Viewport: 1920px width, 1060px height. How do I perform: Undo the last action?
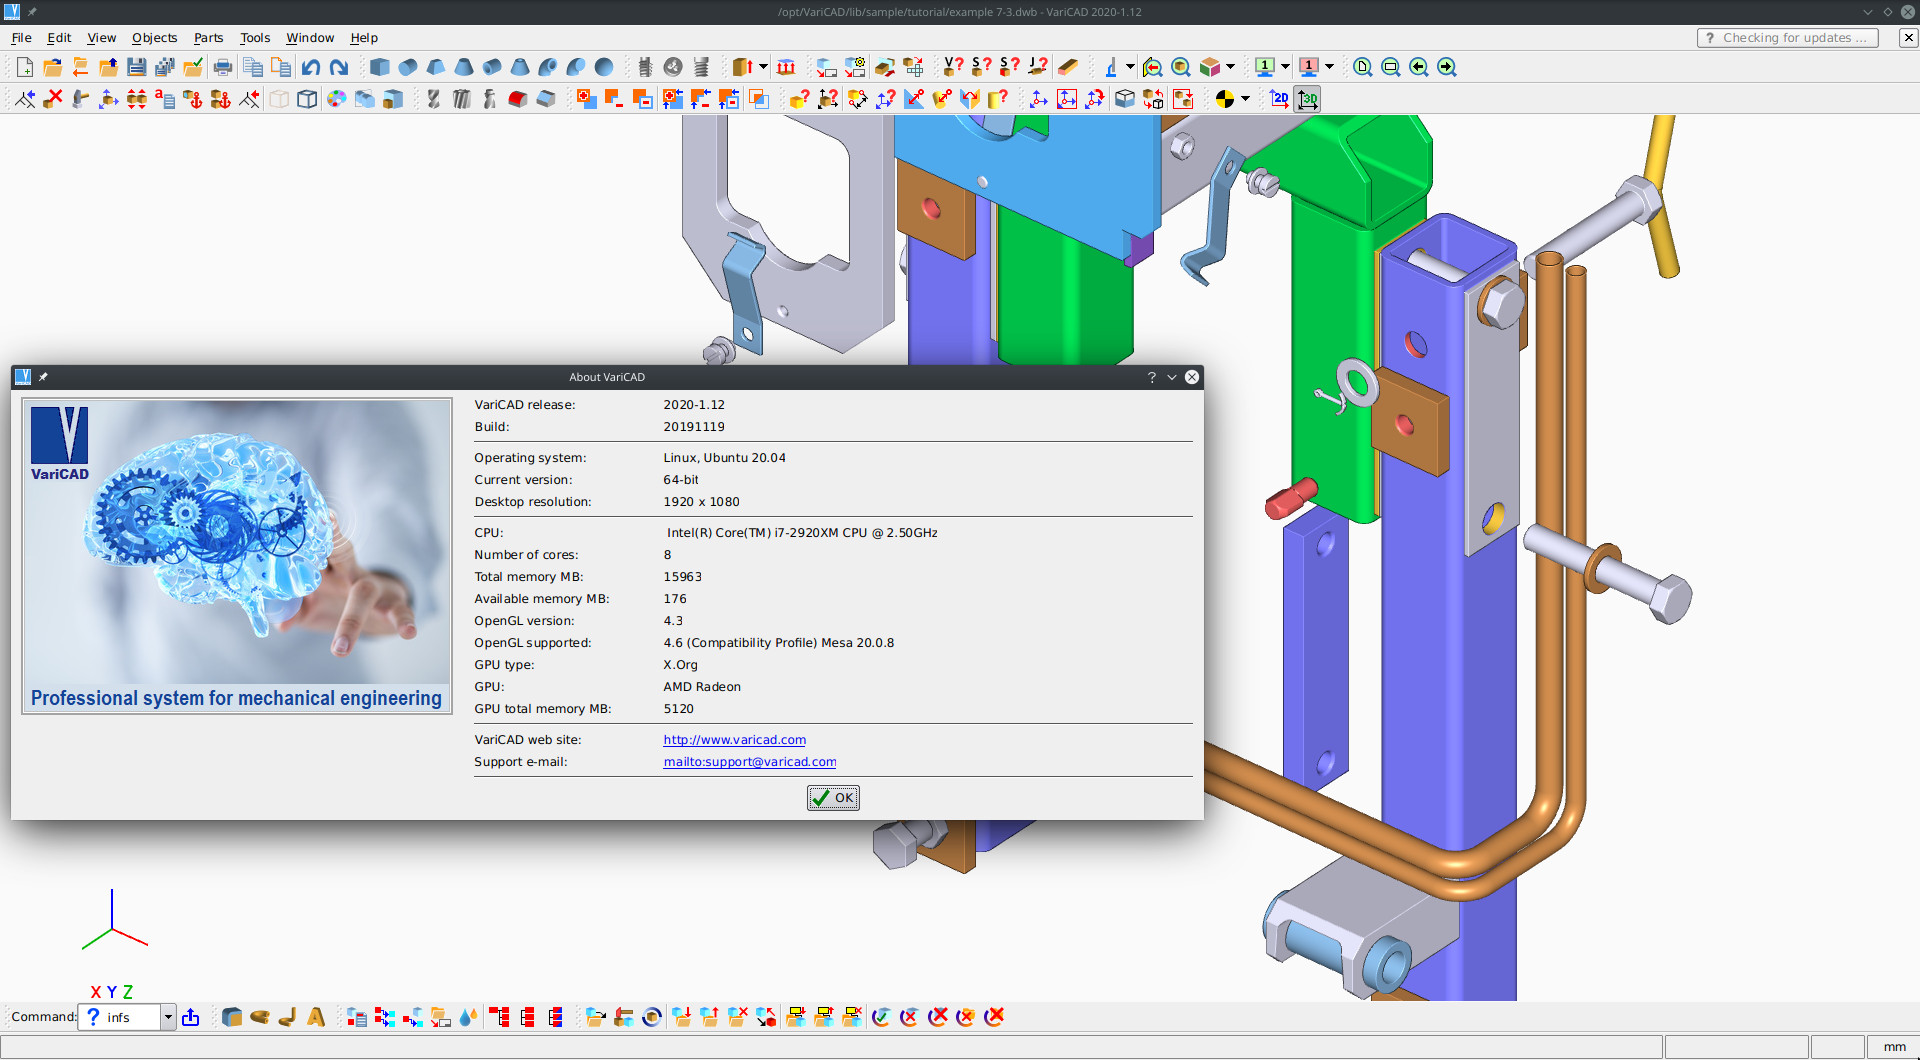311,67
